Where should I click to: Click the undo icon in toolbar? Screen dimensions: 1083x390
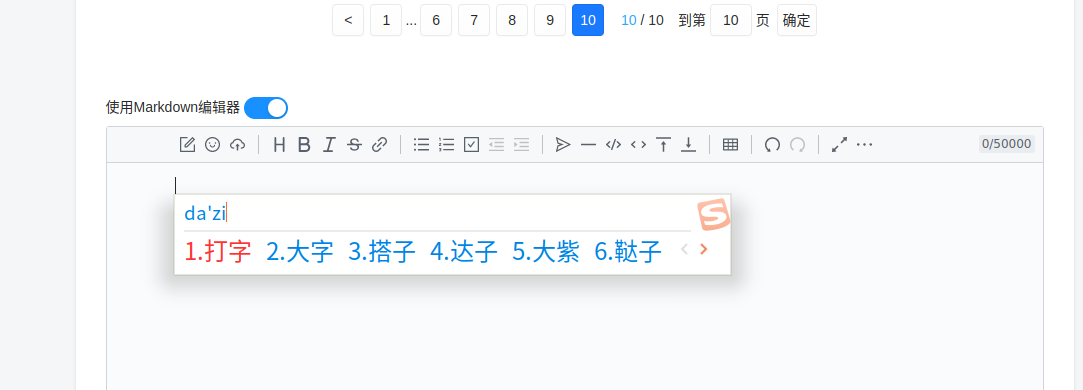click(772, 145)
